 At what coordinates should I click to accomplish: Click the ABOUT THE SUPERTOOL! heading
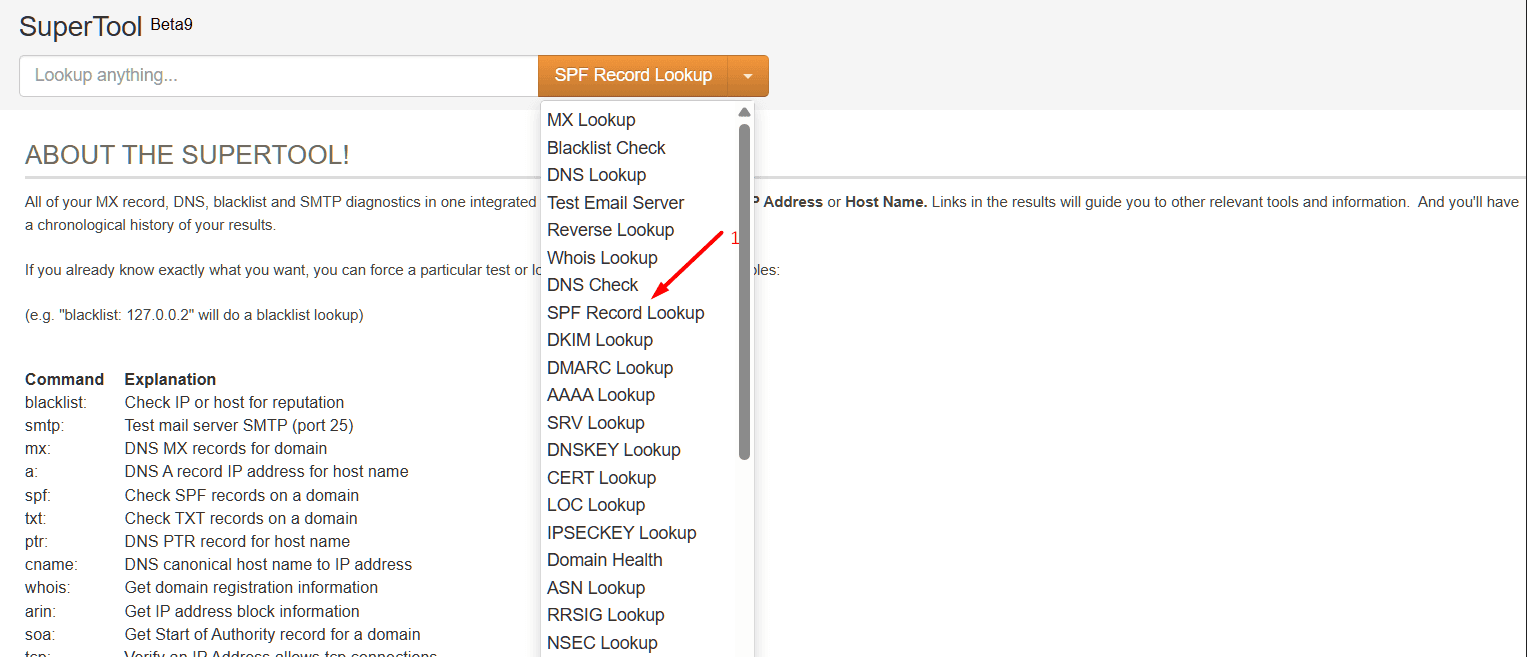(187, 155)
